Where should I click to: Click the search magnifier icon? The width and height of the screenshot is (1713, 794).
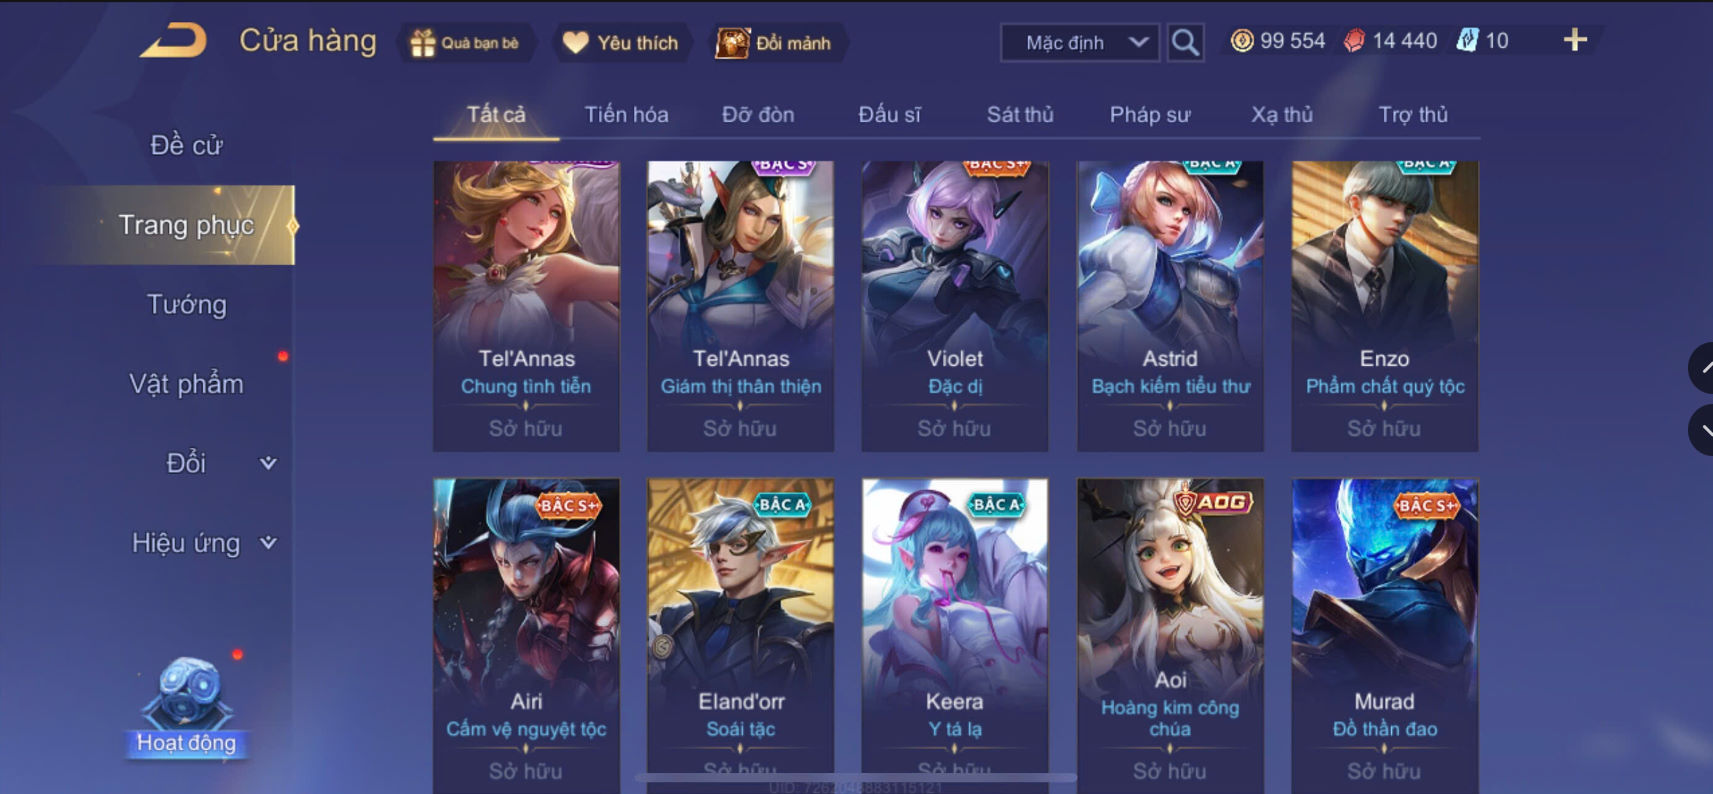tap(1185, 43)
